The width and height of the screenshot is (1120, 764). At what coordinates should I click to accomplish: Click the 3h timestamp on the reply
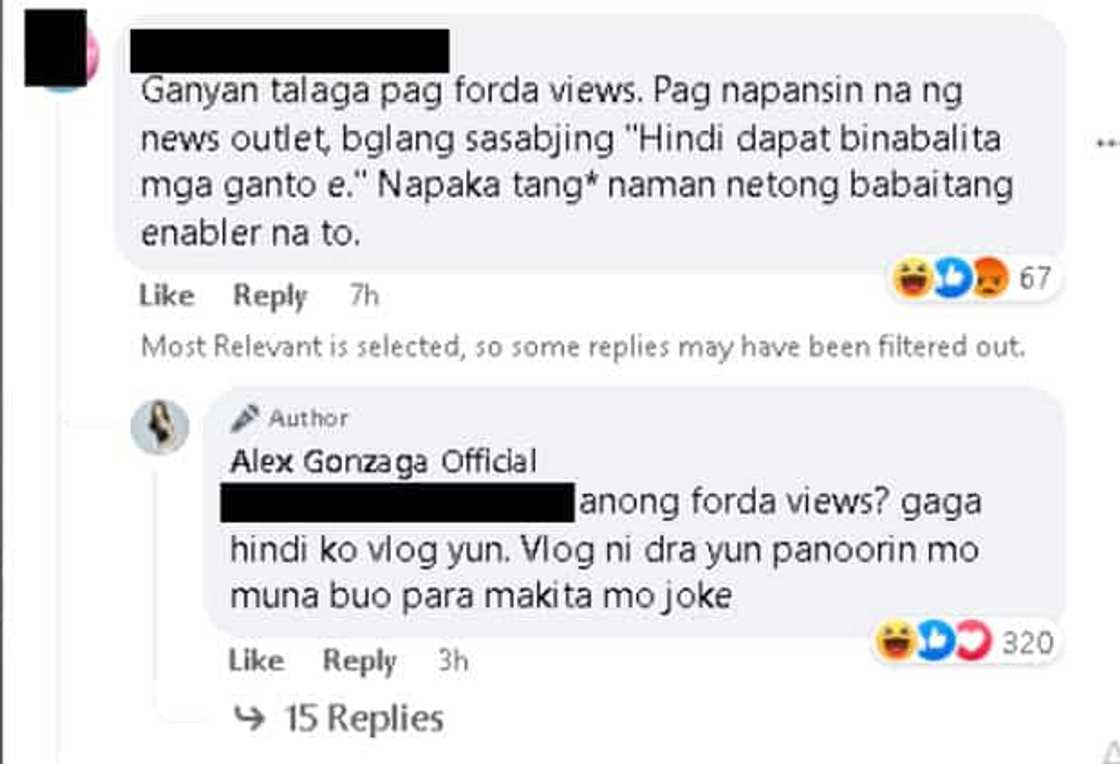453,660
